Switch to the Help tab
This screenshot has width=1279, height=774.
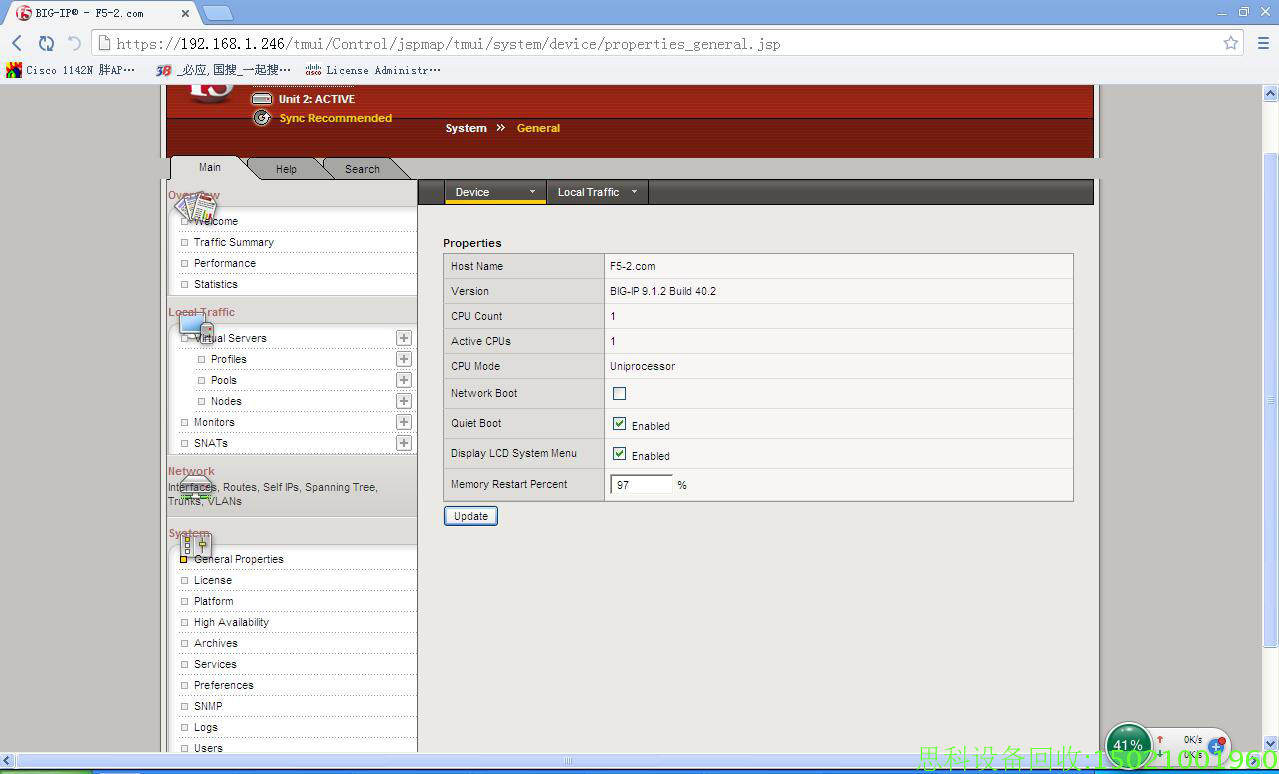click(286, 169)
